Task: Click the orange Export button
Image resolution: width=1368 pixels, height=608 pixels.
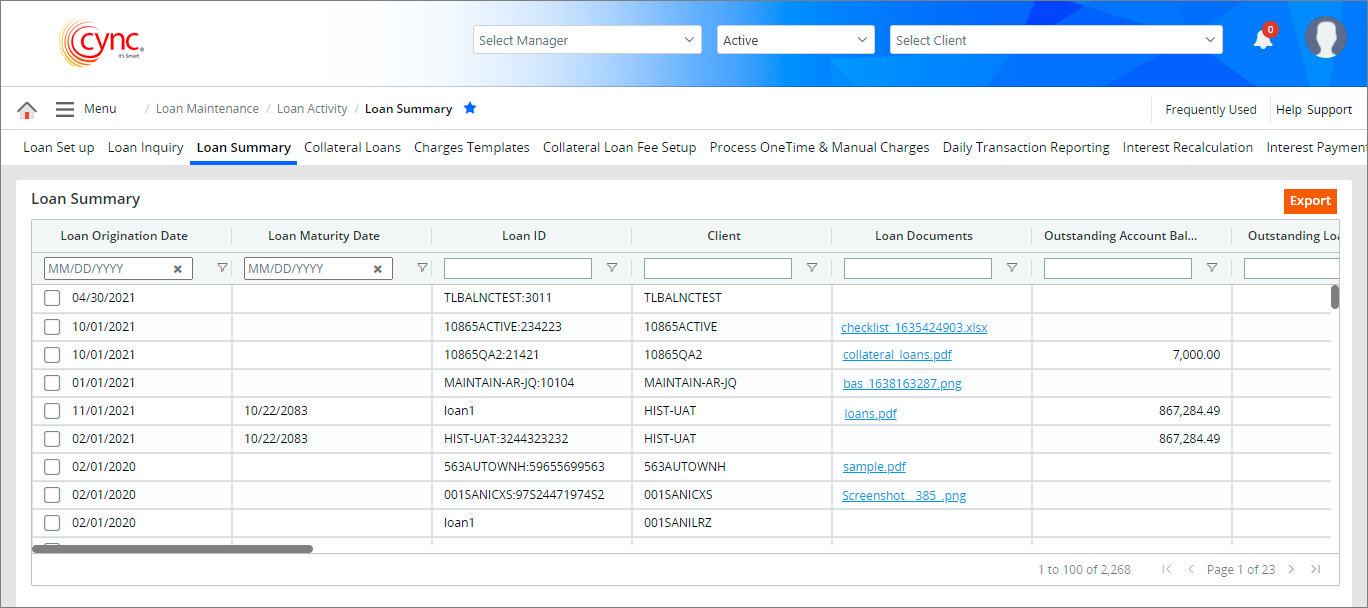Action: pos(1309,201)
